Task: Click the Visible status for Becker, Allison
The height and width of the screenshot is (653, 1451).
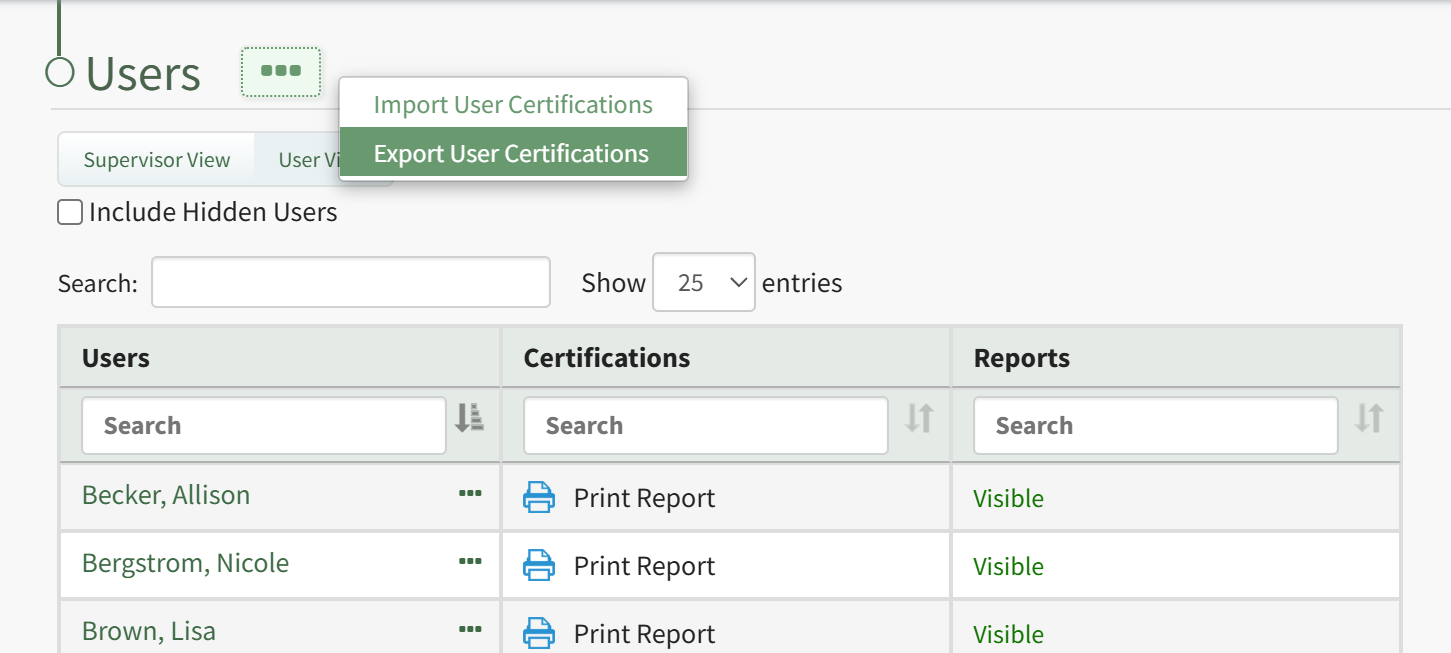Action: pyautogui.click(x=1008, y=498)
